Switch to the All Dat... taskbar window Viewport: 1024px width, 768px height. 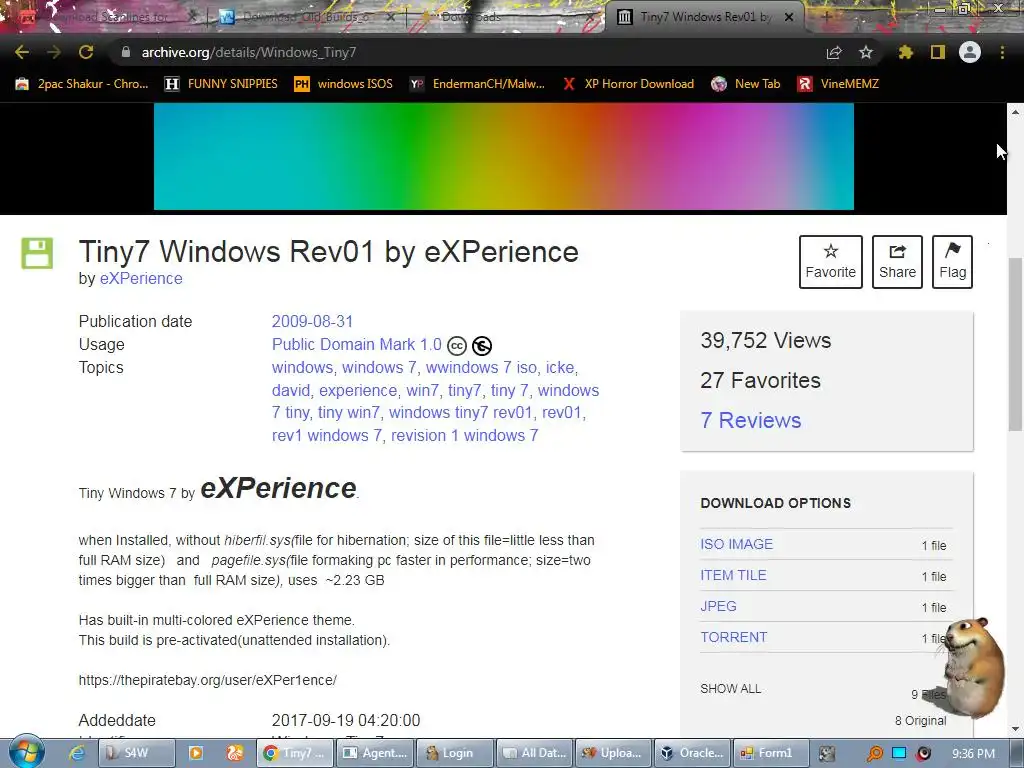tap(534, 753)
